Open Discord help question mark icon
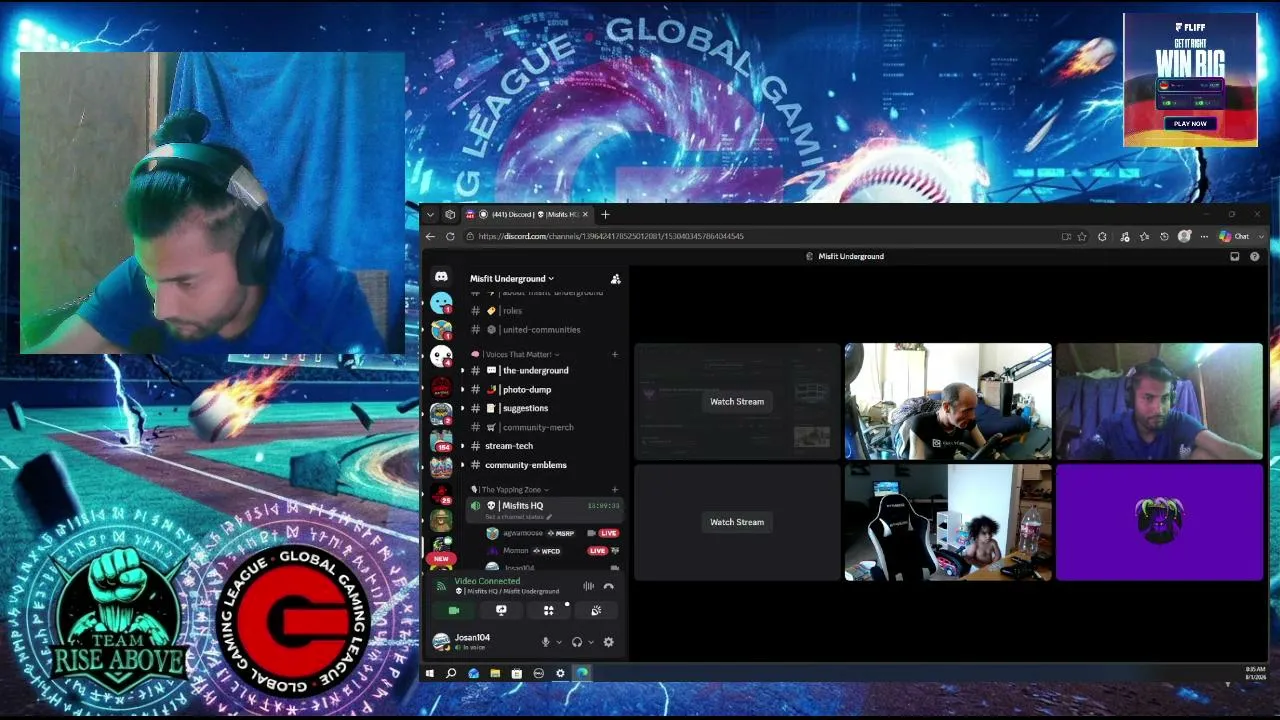Viewport: 1280px width, 720px height. (1254, 257)
